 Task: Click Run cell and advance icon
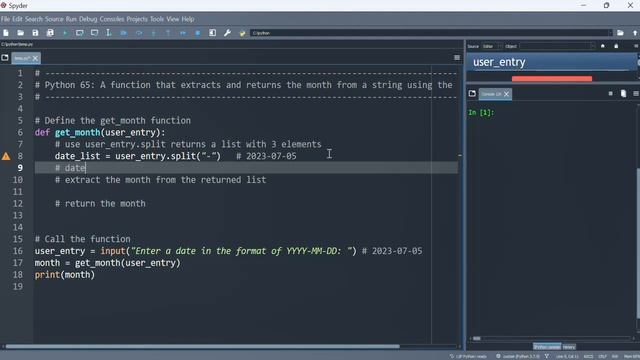[x=94, y=33]
